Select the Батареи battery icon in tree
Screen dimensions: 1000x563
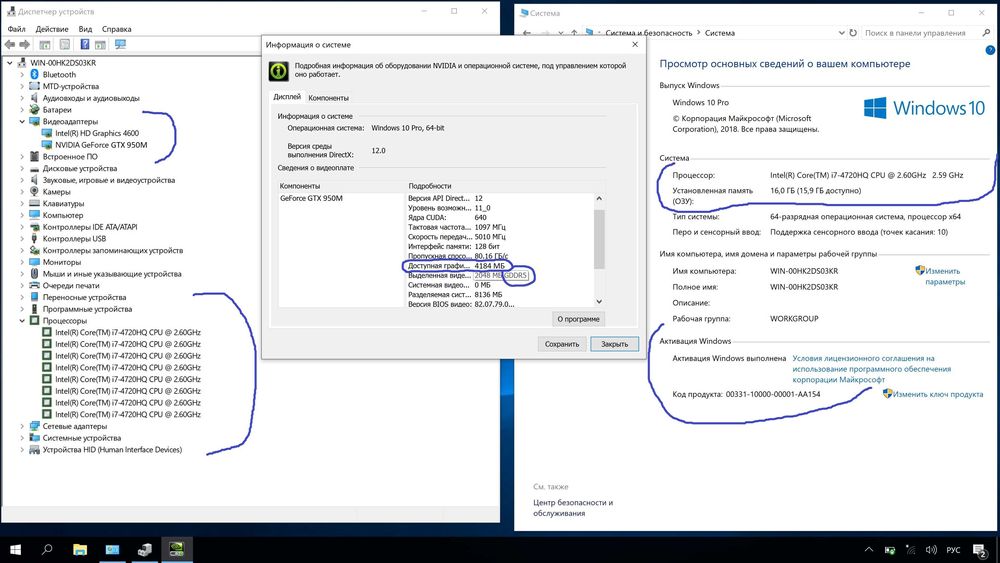coord(34,110)
